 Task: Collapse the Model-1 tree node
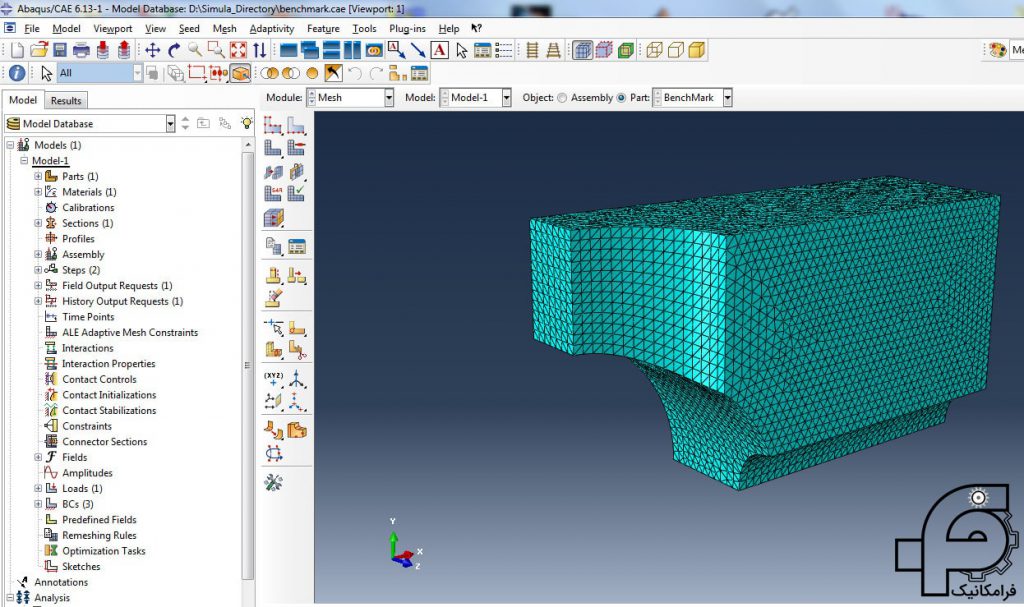click(24, 161)
